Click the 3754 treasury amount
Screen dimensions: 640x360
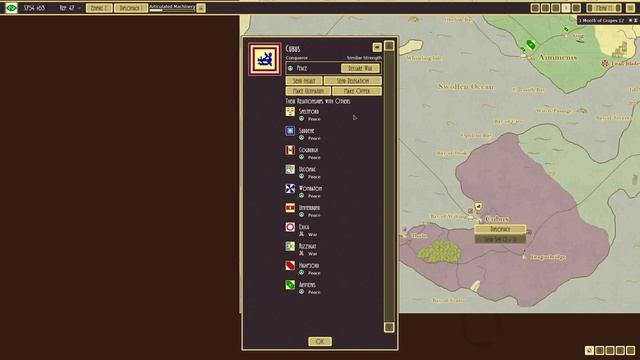[x=34, y=8]
